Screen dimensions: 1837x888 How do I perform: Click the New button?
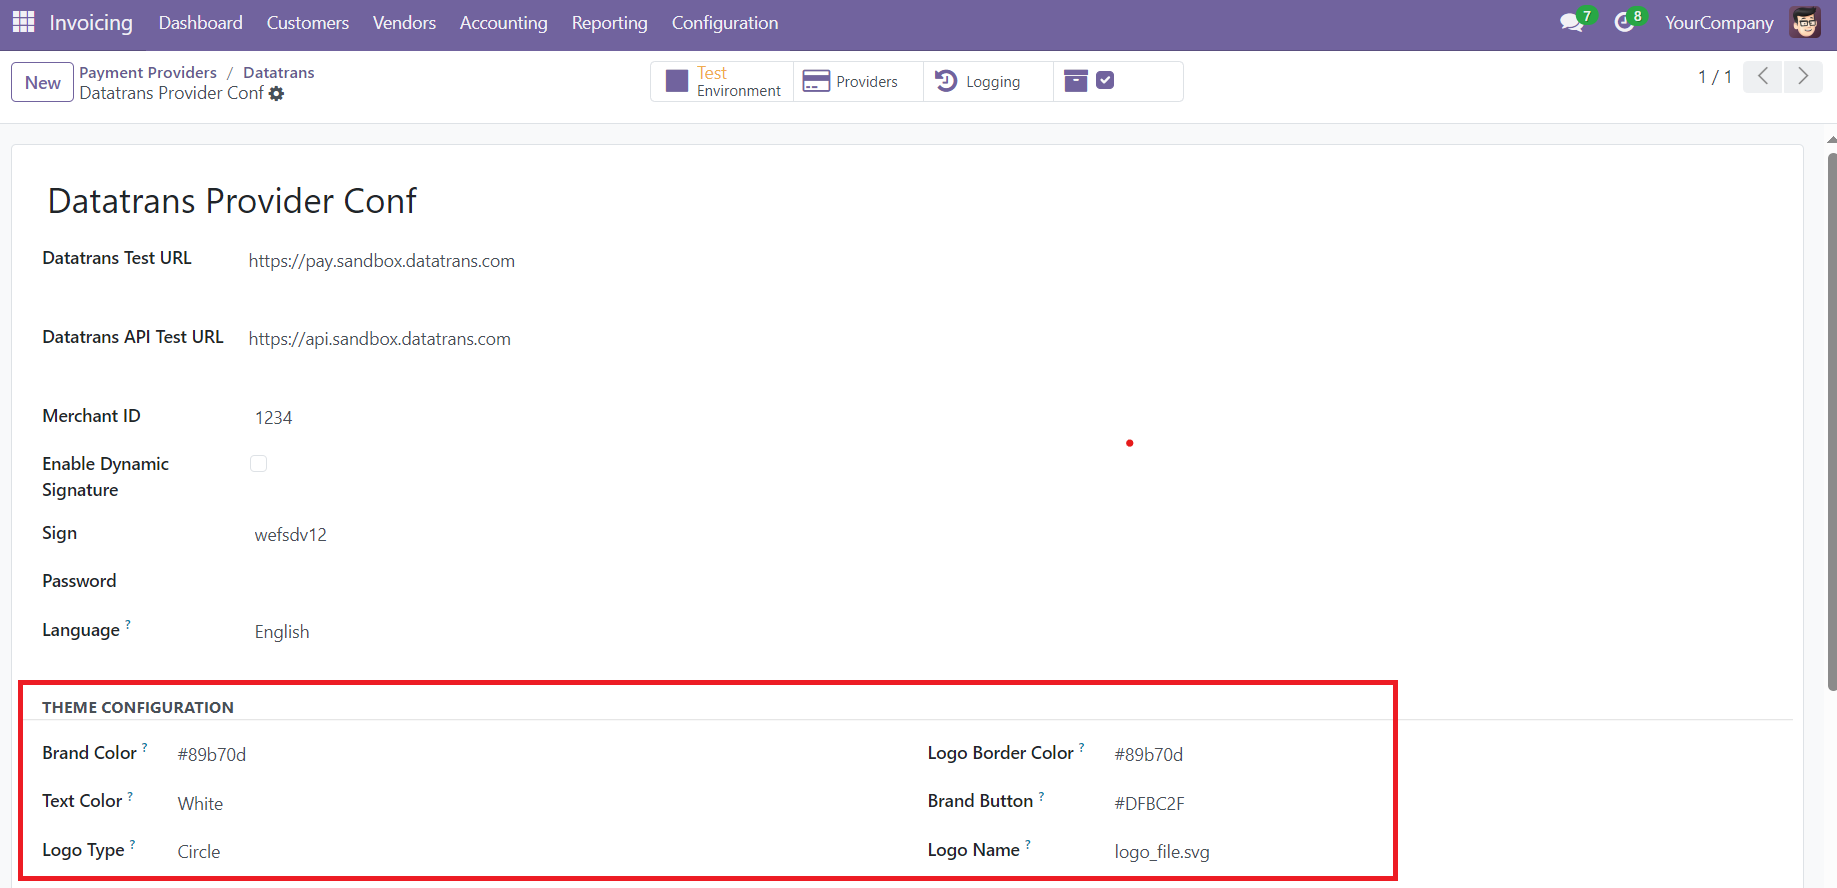[43, 82]
